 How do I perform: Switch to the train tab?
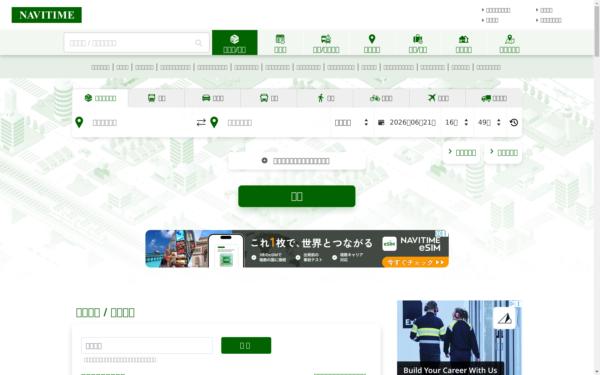[x=157, y=98]
